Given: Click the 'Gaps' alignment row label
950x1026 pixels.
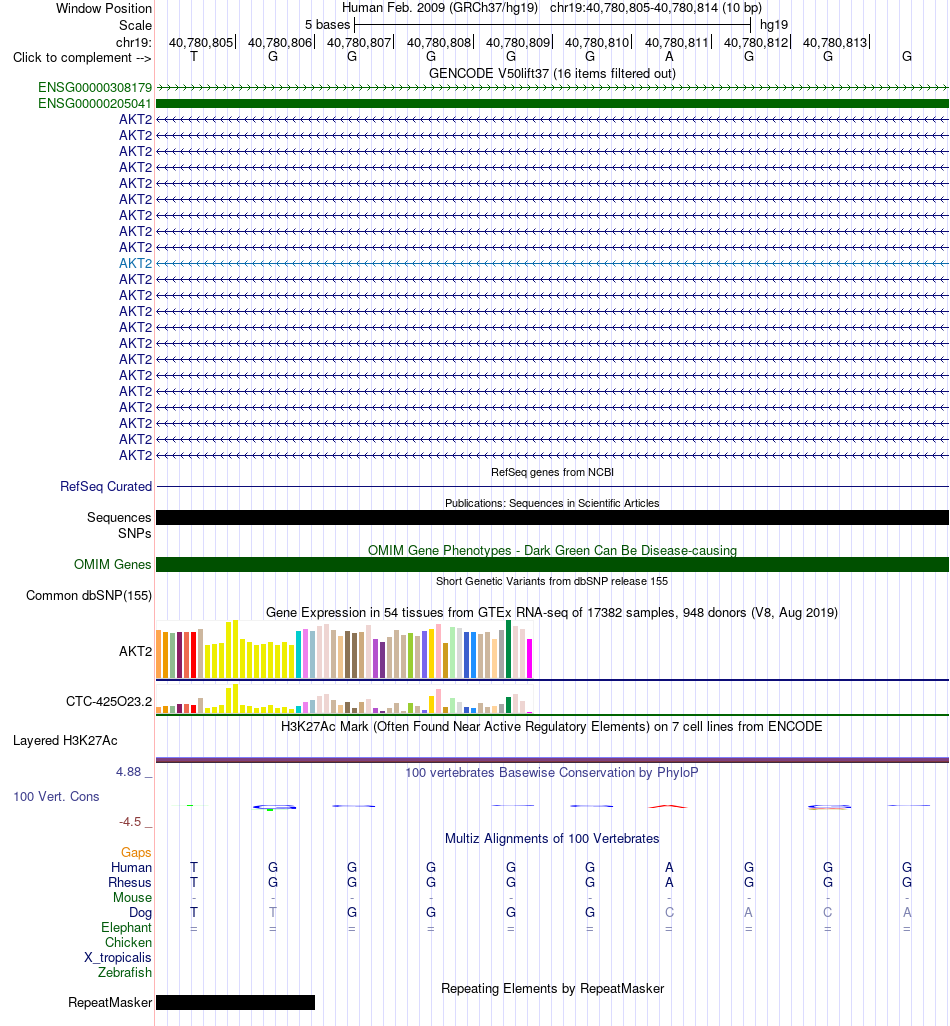Looking at the screenshot, I should click(136, 853).
